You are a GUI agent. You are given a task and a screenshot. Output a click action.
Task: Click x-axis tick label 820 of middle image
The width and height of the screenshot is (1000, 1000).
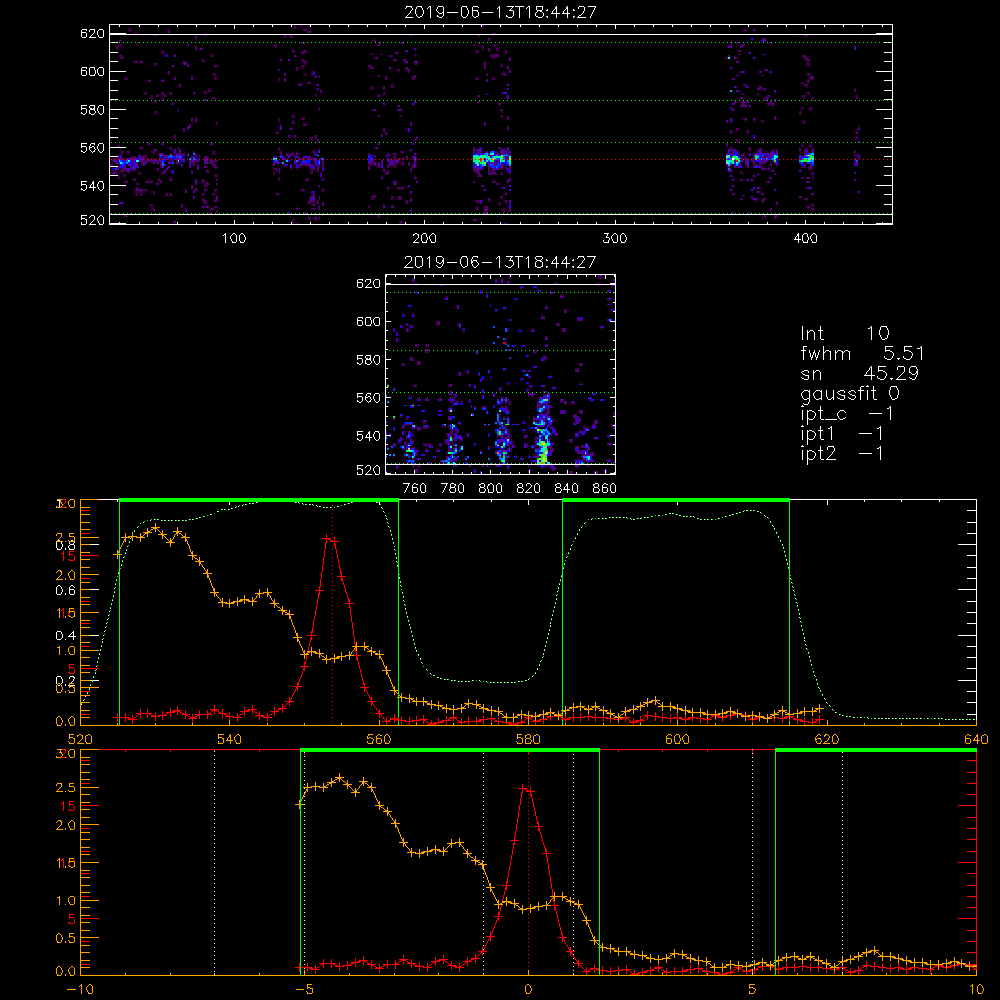click(529, 489)
